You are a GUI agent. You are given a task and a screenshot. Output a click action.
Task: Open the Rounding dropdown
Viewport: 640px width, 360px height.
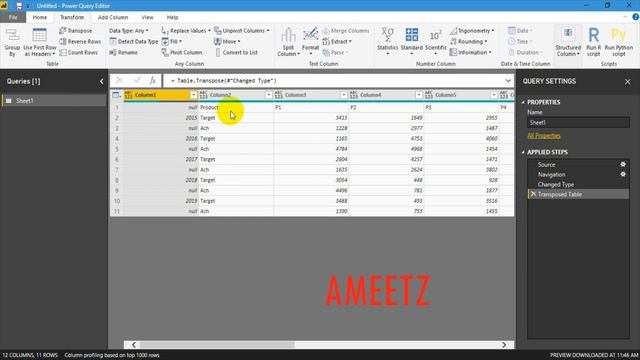[468, 42]
